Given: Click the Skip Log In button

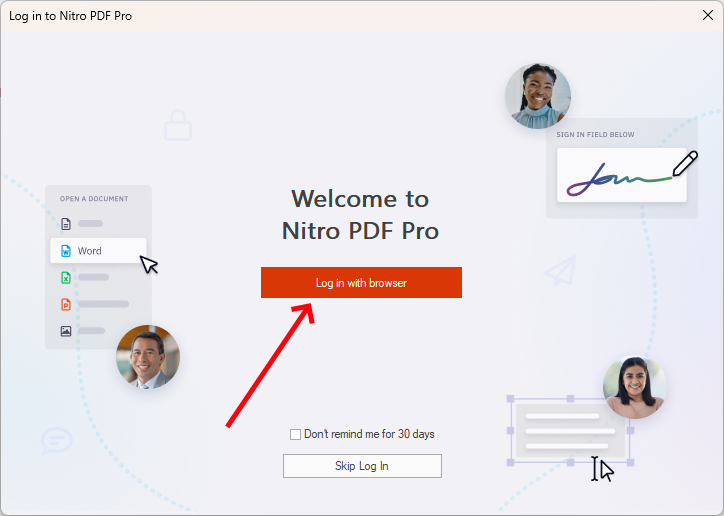Looking at the screenshot, I should coord(362,466).
